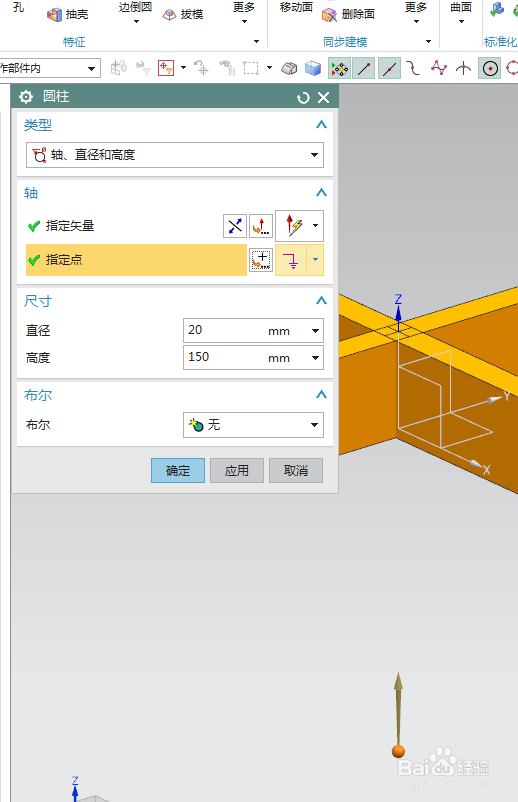The width and height of the screenshot is (518, 802).
Task: Toggle the arc center snap icon
Action: [490, 68]
